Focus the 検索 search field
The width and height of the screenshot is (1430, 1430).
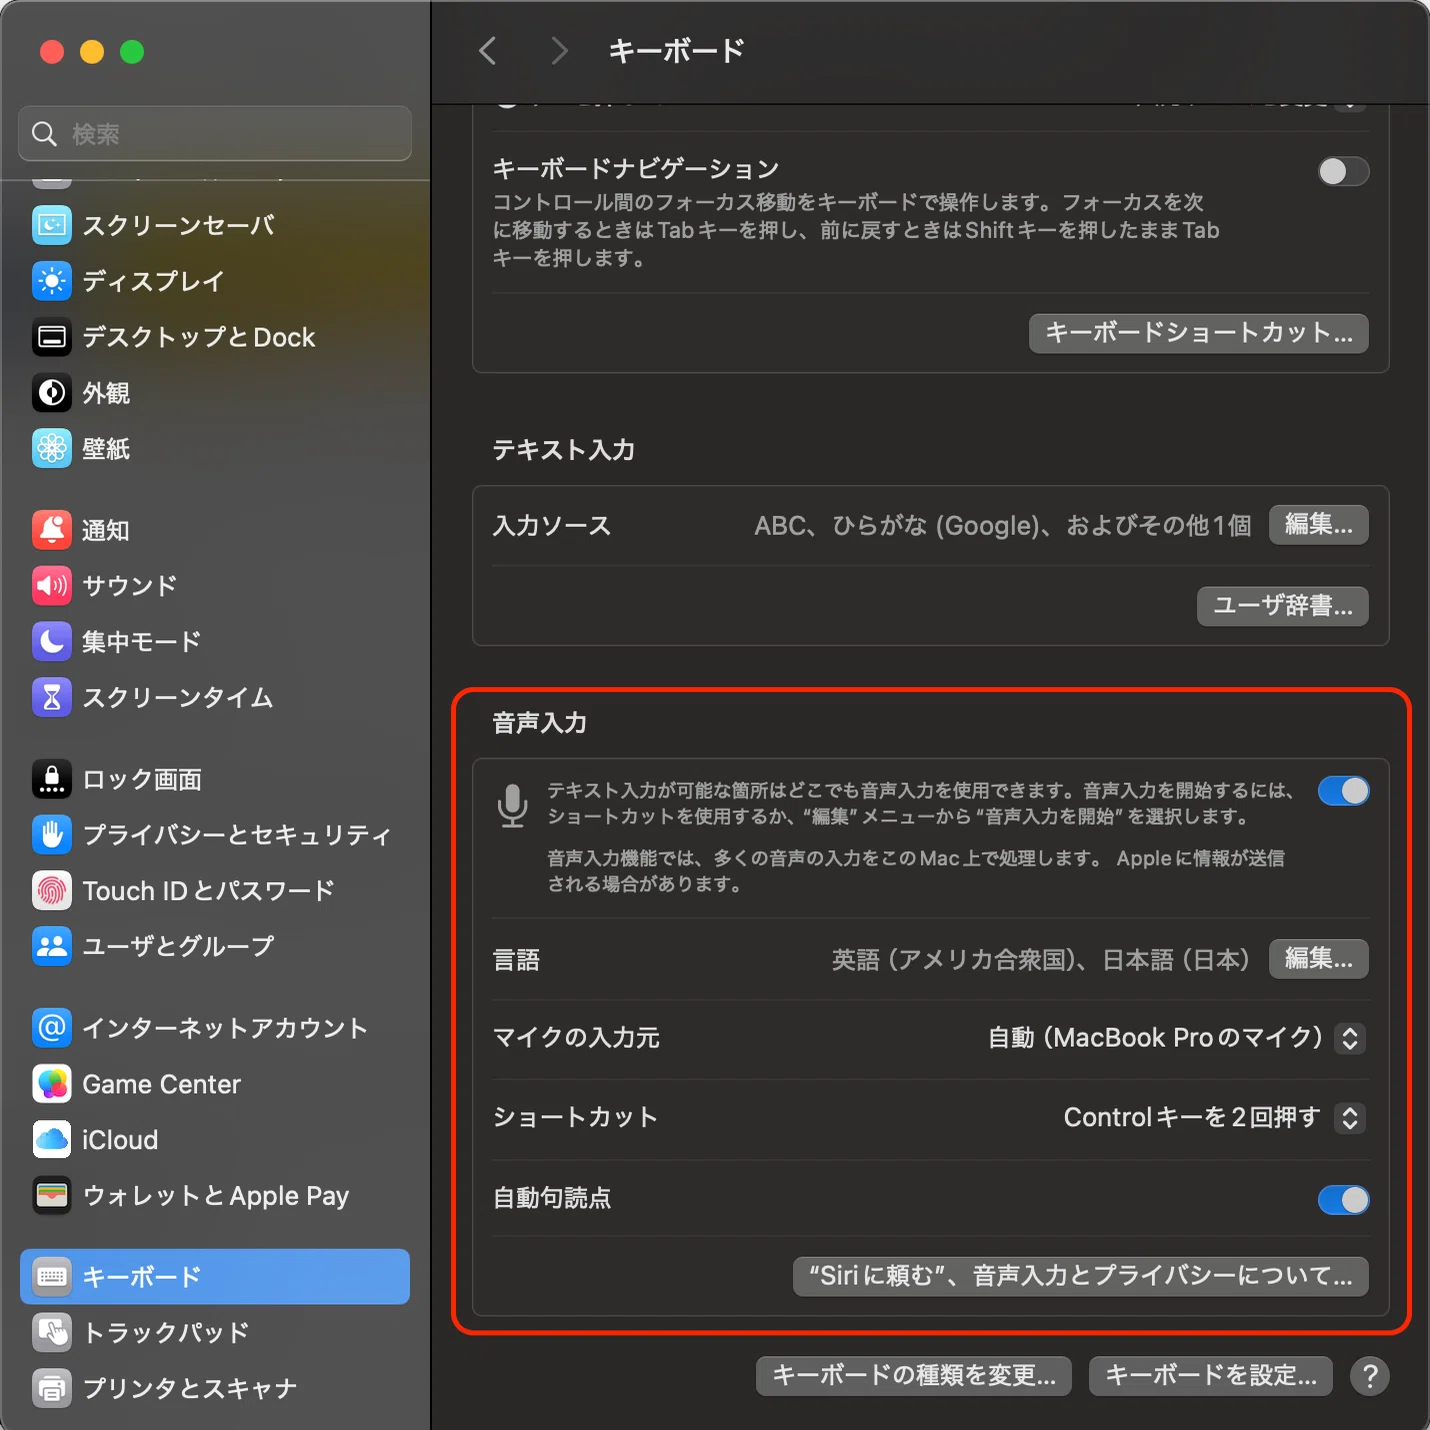click(215, 133)
